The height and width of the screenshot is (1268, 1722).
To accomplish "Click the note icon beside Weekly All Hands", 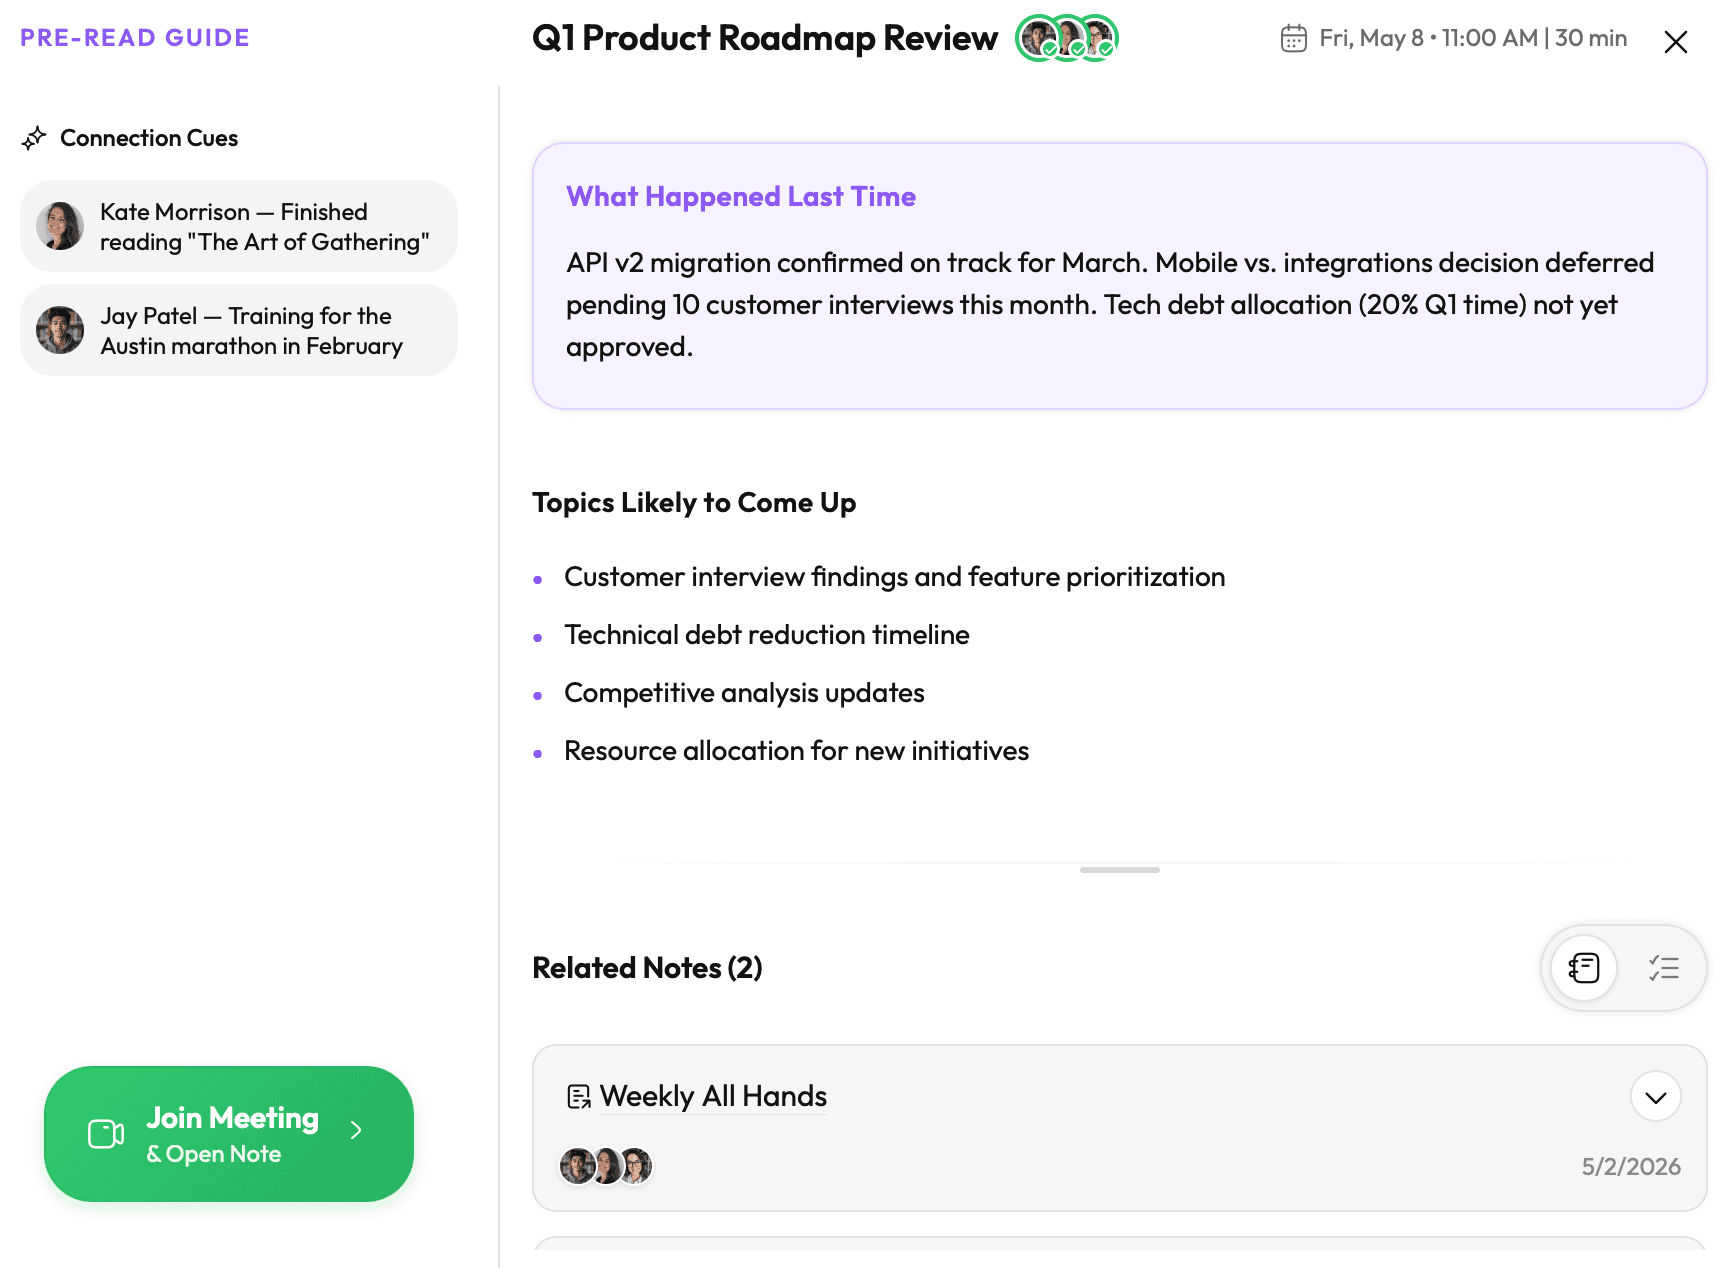I will click(x=579, y=1097).
